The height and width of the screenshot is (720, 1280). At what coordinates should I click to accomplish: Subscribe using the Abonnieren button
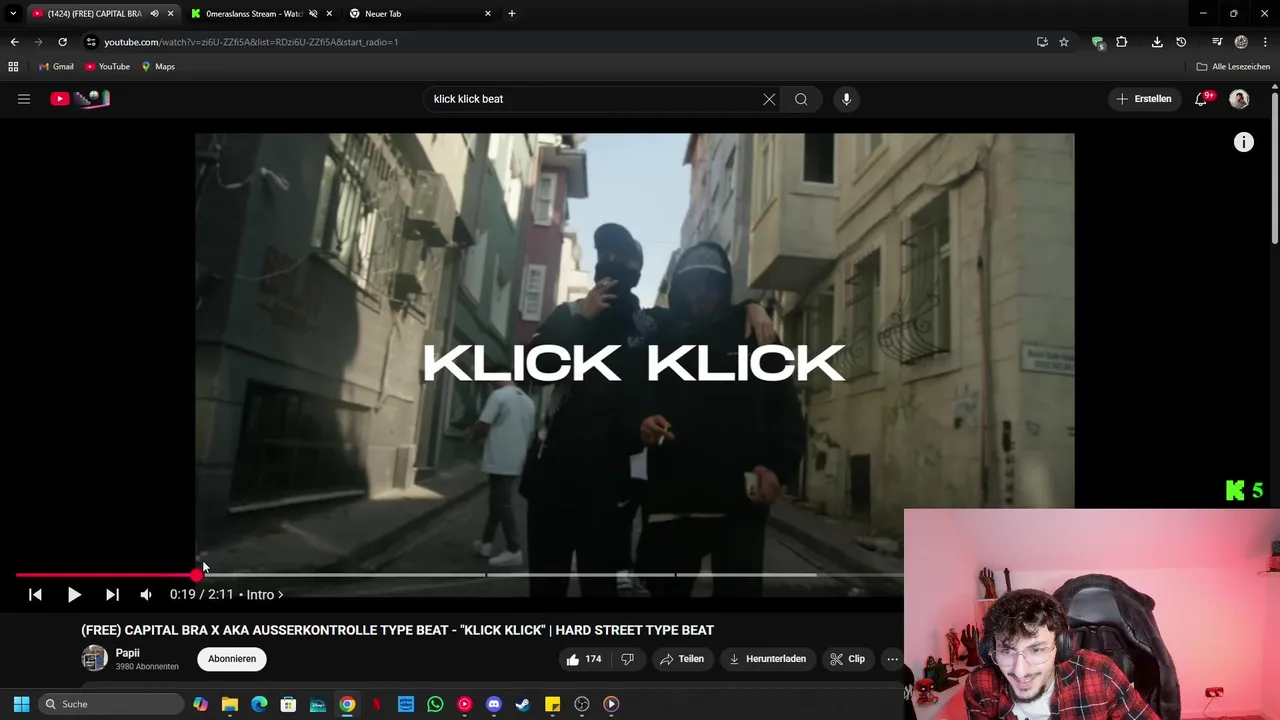232,659
